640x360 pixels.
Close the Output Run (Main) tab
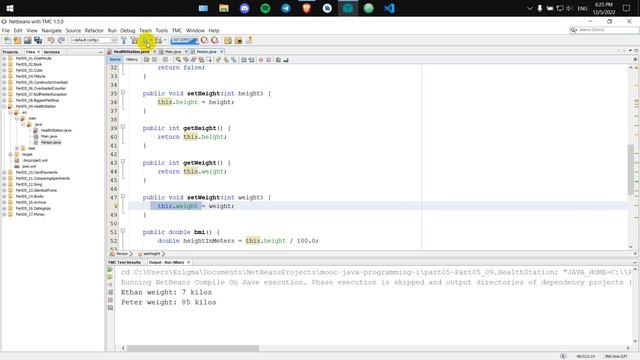coord(189,262)
